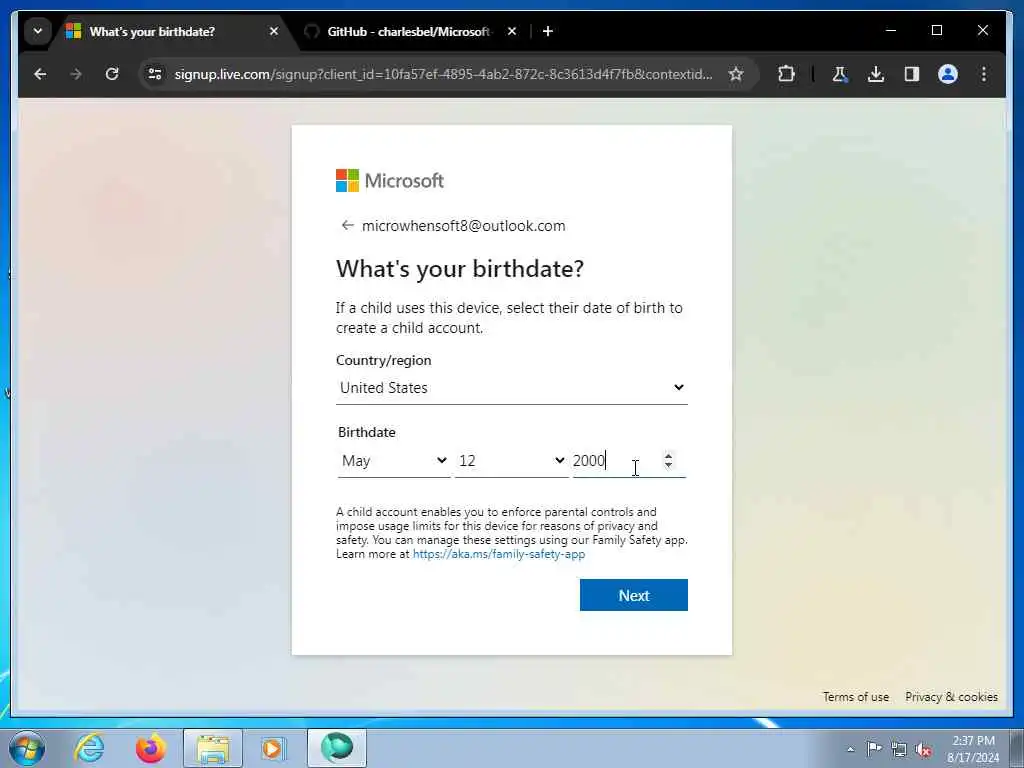Close the "What's your birthdate?" tab
Viewport: 1024px width, 768px height.
(274, 31)
